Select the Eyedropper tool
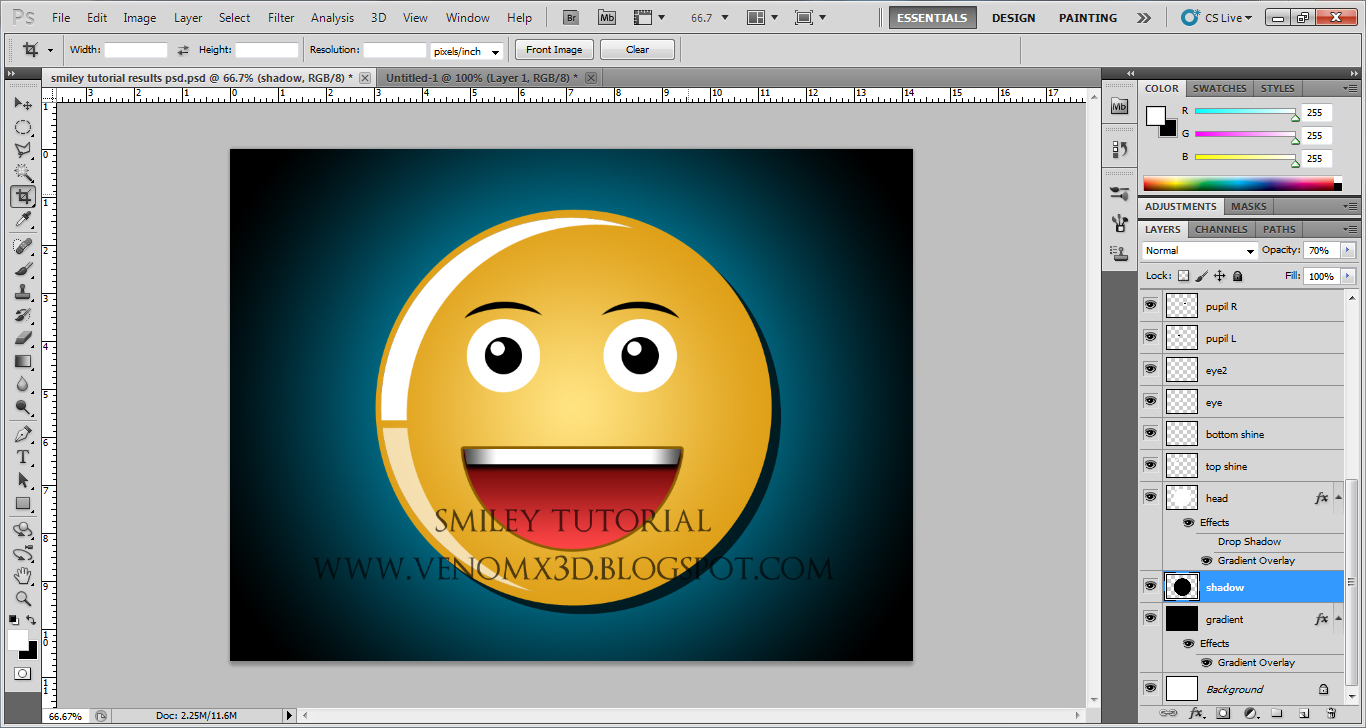 pyautogui.click(x=22, y=220)
